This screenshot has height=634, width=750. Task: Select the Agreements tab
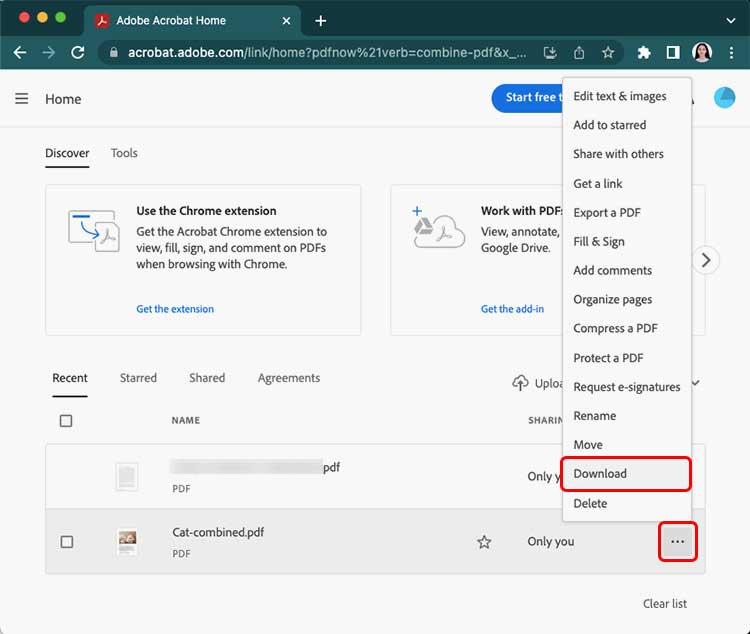tap(289, 378)
